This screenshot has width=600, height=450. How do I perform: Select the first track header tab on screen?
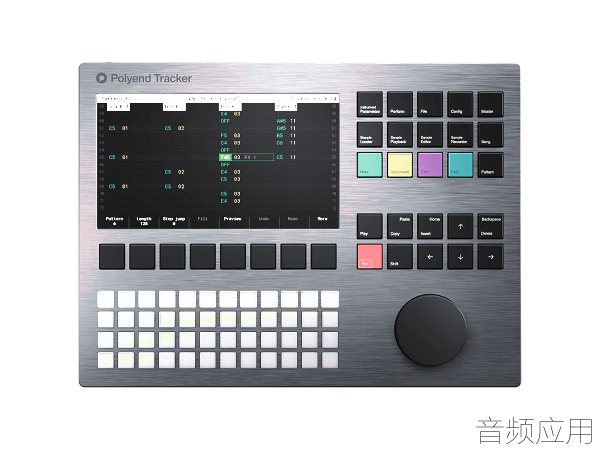tap(118, 106)
